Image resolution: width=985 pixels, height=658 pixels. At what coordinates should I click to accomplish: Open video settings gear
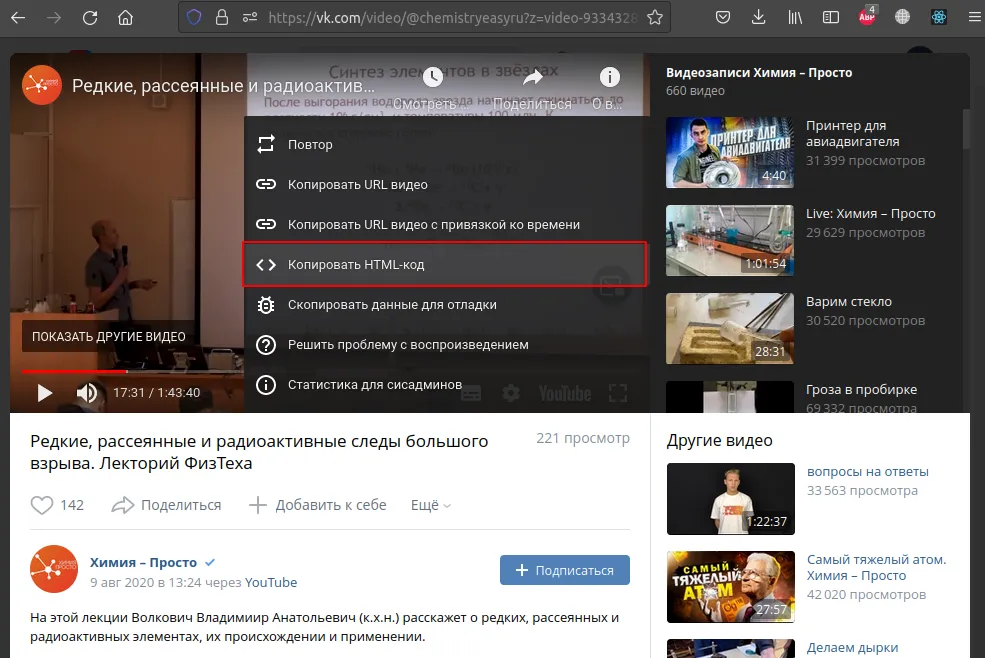[x=511, y=393]
